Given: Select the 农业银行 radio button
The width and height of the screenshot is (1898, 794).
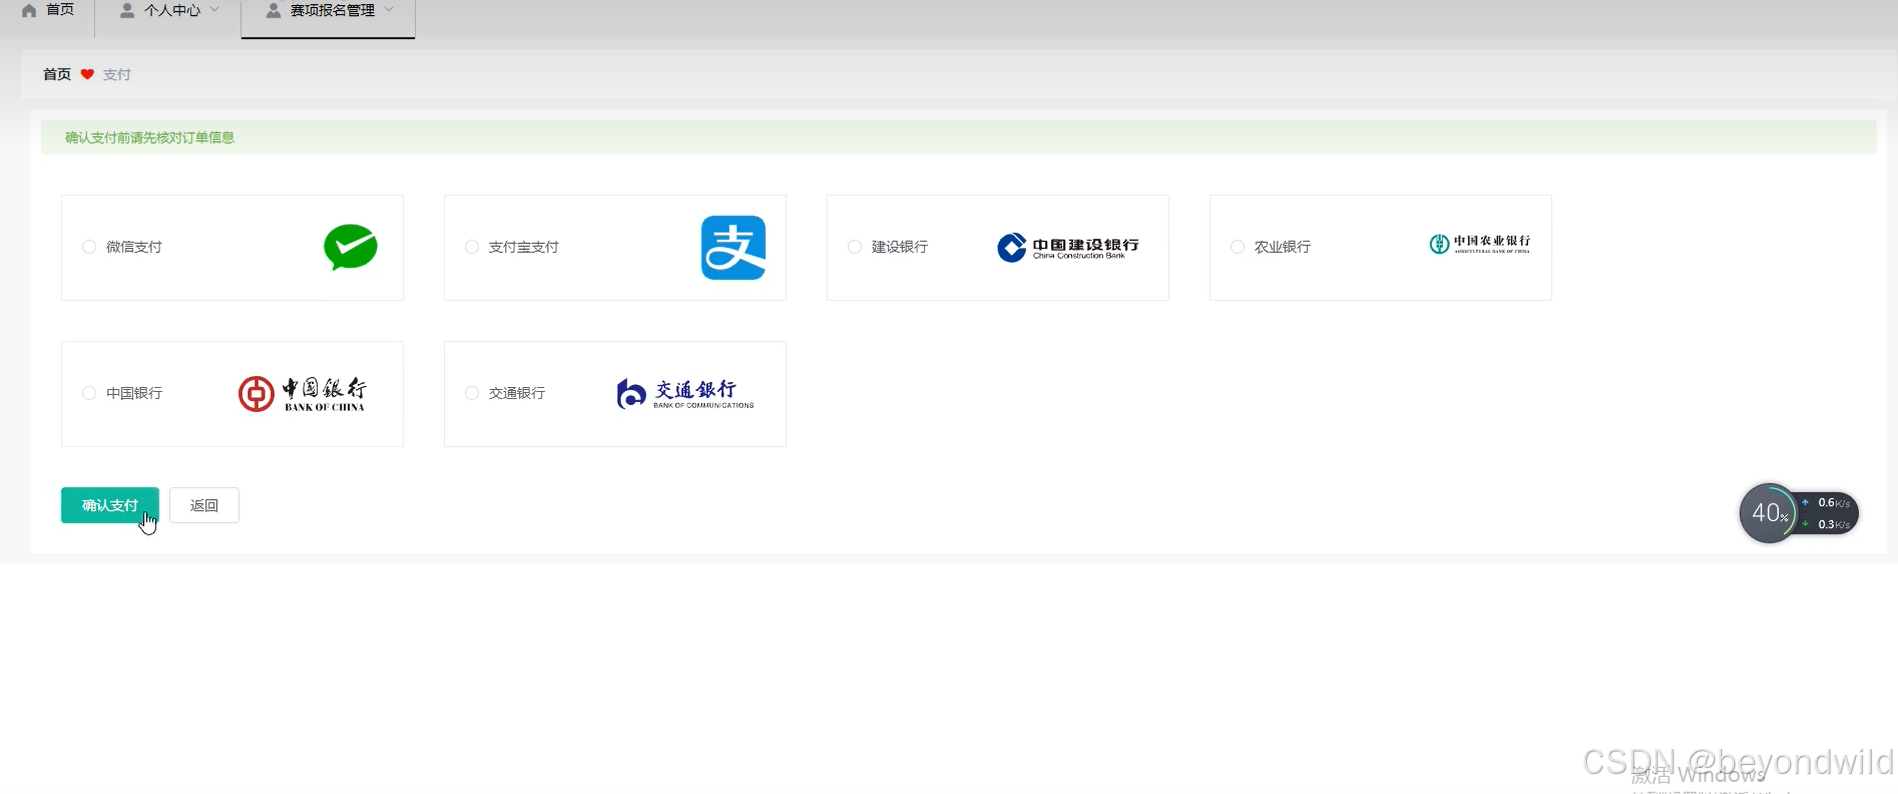Looking at the screenshot, I should click(x=1238, y=247).
